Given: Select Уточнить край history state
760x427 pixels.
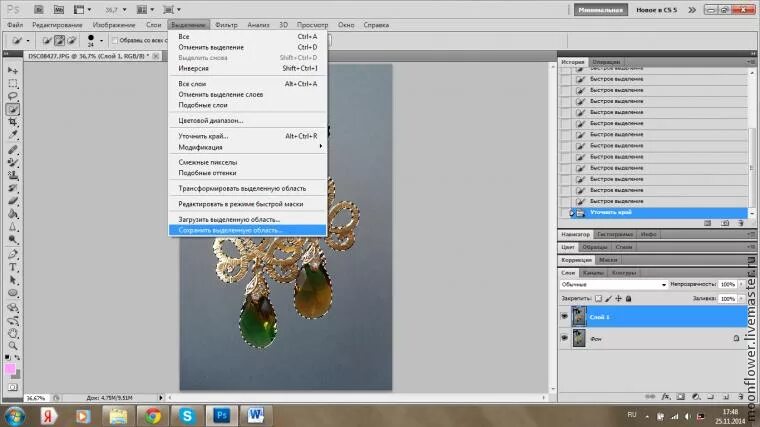Looking at the screenshot, I should (x=658, y=212).
